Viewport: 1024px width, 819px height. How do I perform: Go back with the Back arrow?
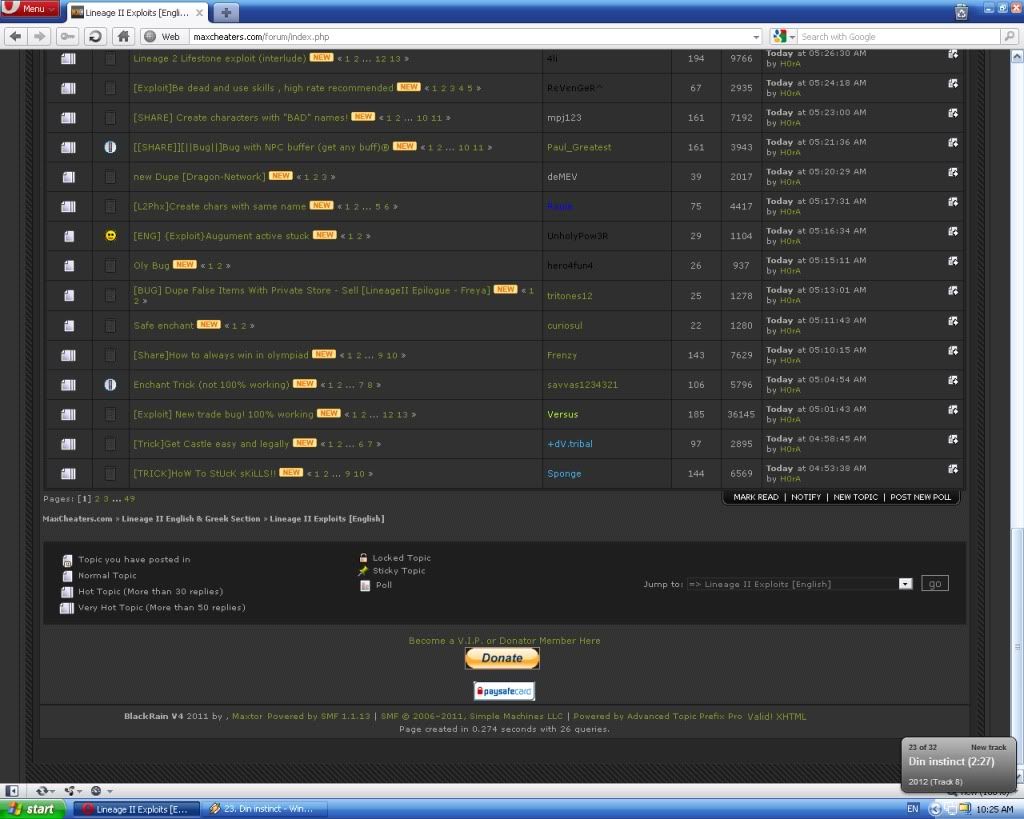[x=16, y=37]
